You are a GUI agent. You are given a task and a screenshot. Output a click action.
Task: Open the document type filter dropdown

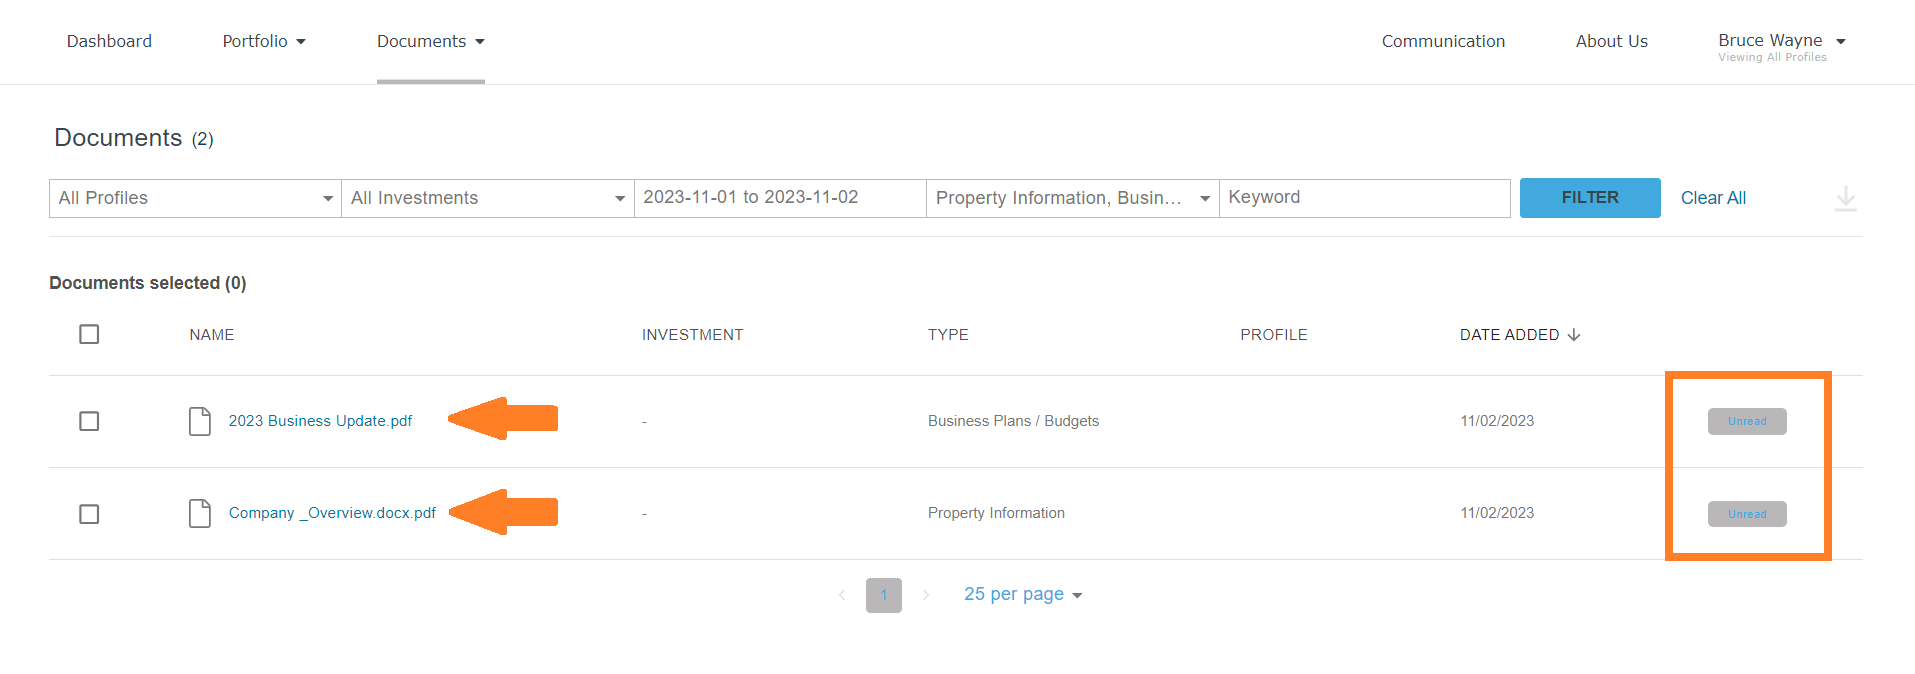point(1073,198)
